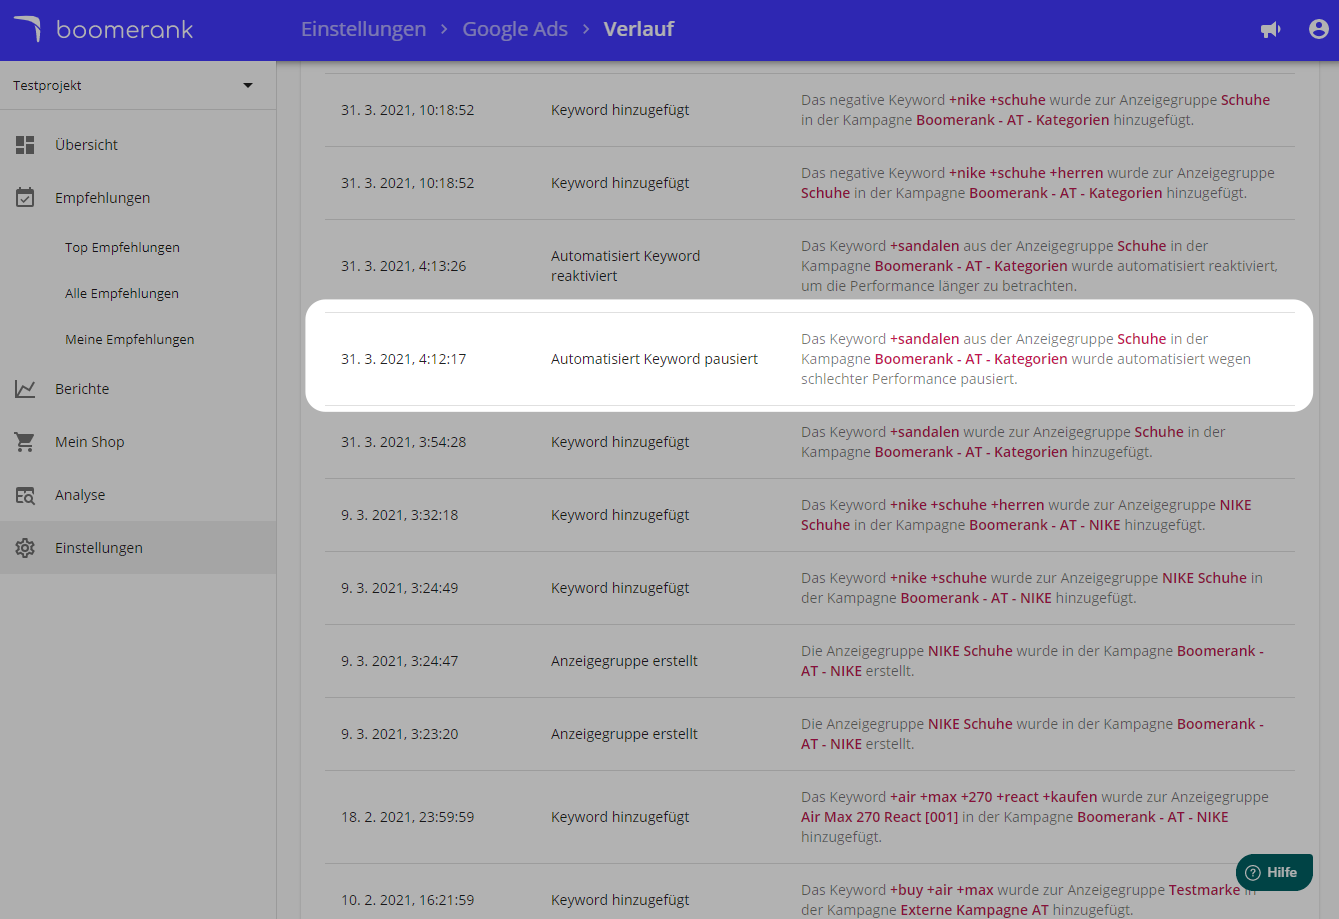The width and height of the screenshot is (1339, 919).
Task: Click keyword '+nike +schuhe +herren' at 3:32:18
Action: [967, 505]
